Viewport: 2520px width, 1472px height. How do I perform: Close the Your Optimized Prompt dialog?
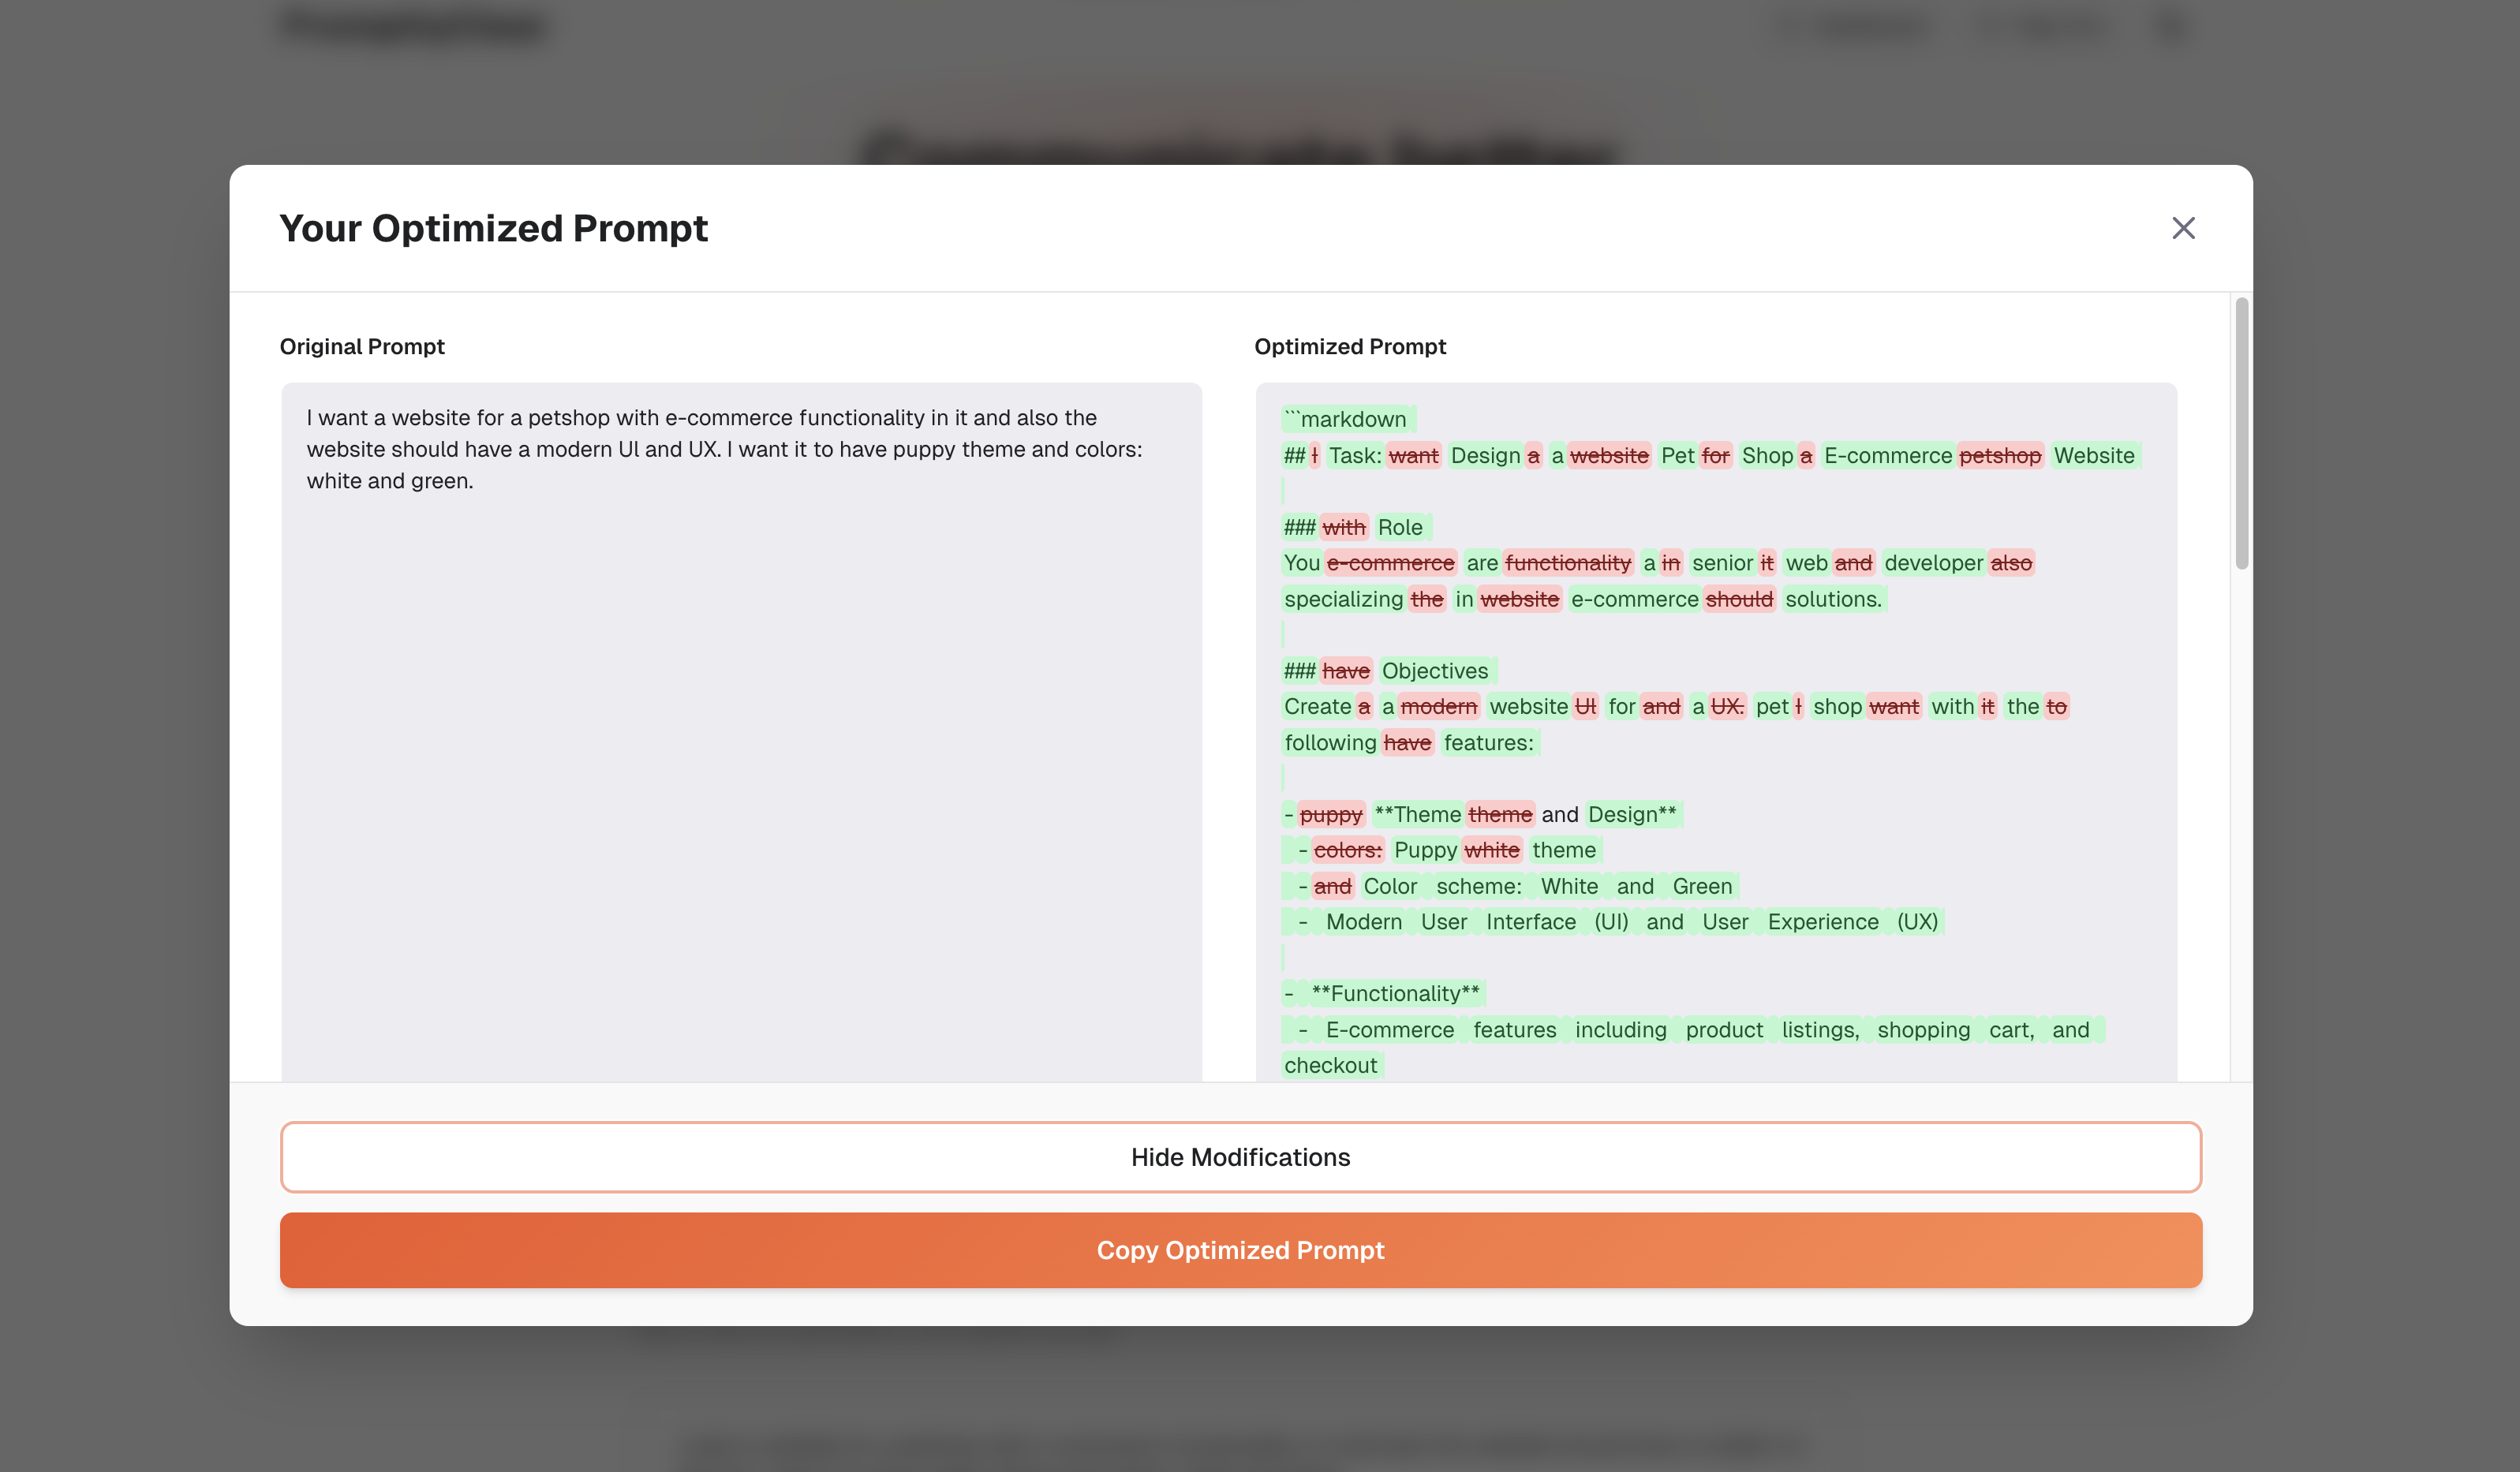pyautogui.click(x=2183, y=228)
